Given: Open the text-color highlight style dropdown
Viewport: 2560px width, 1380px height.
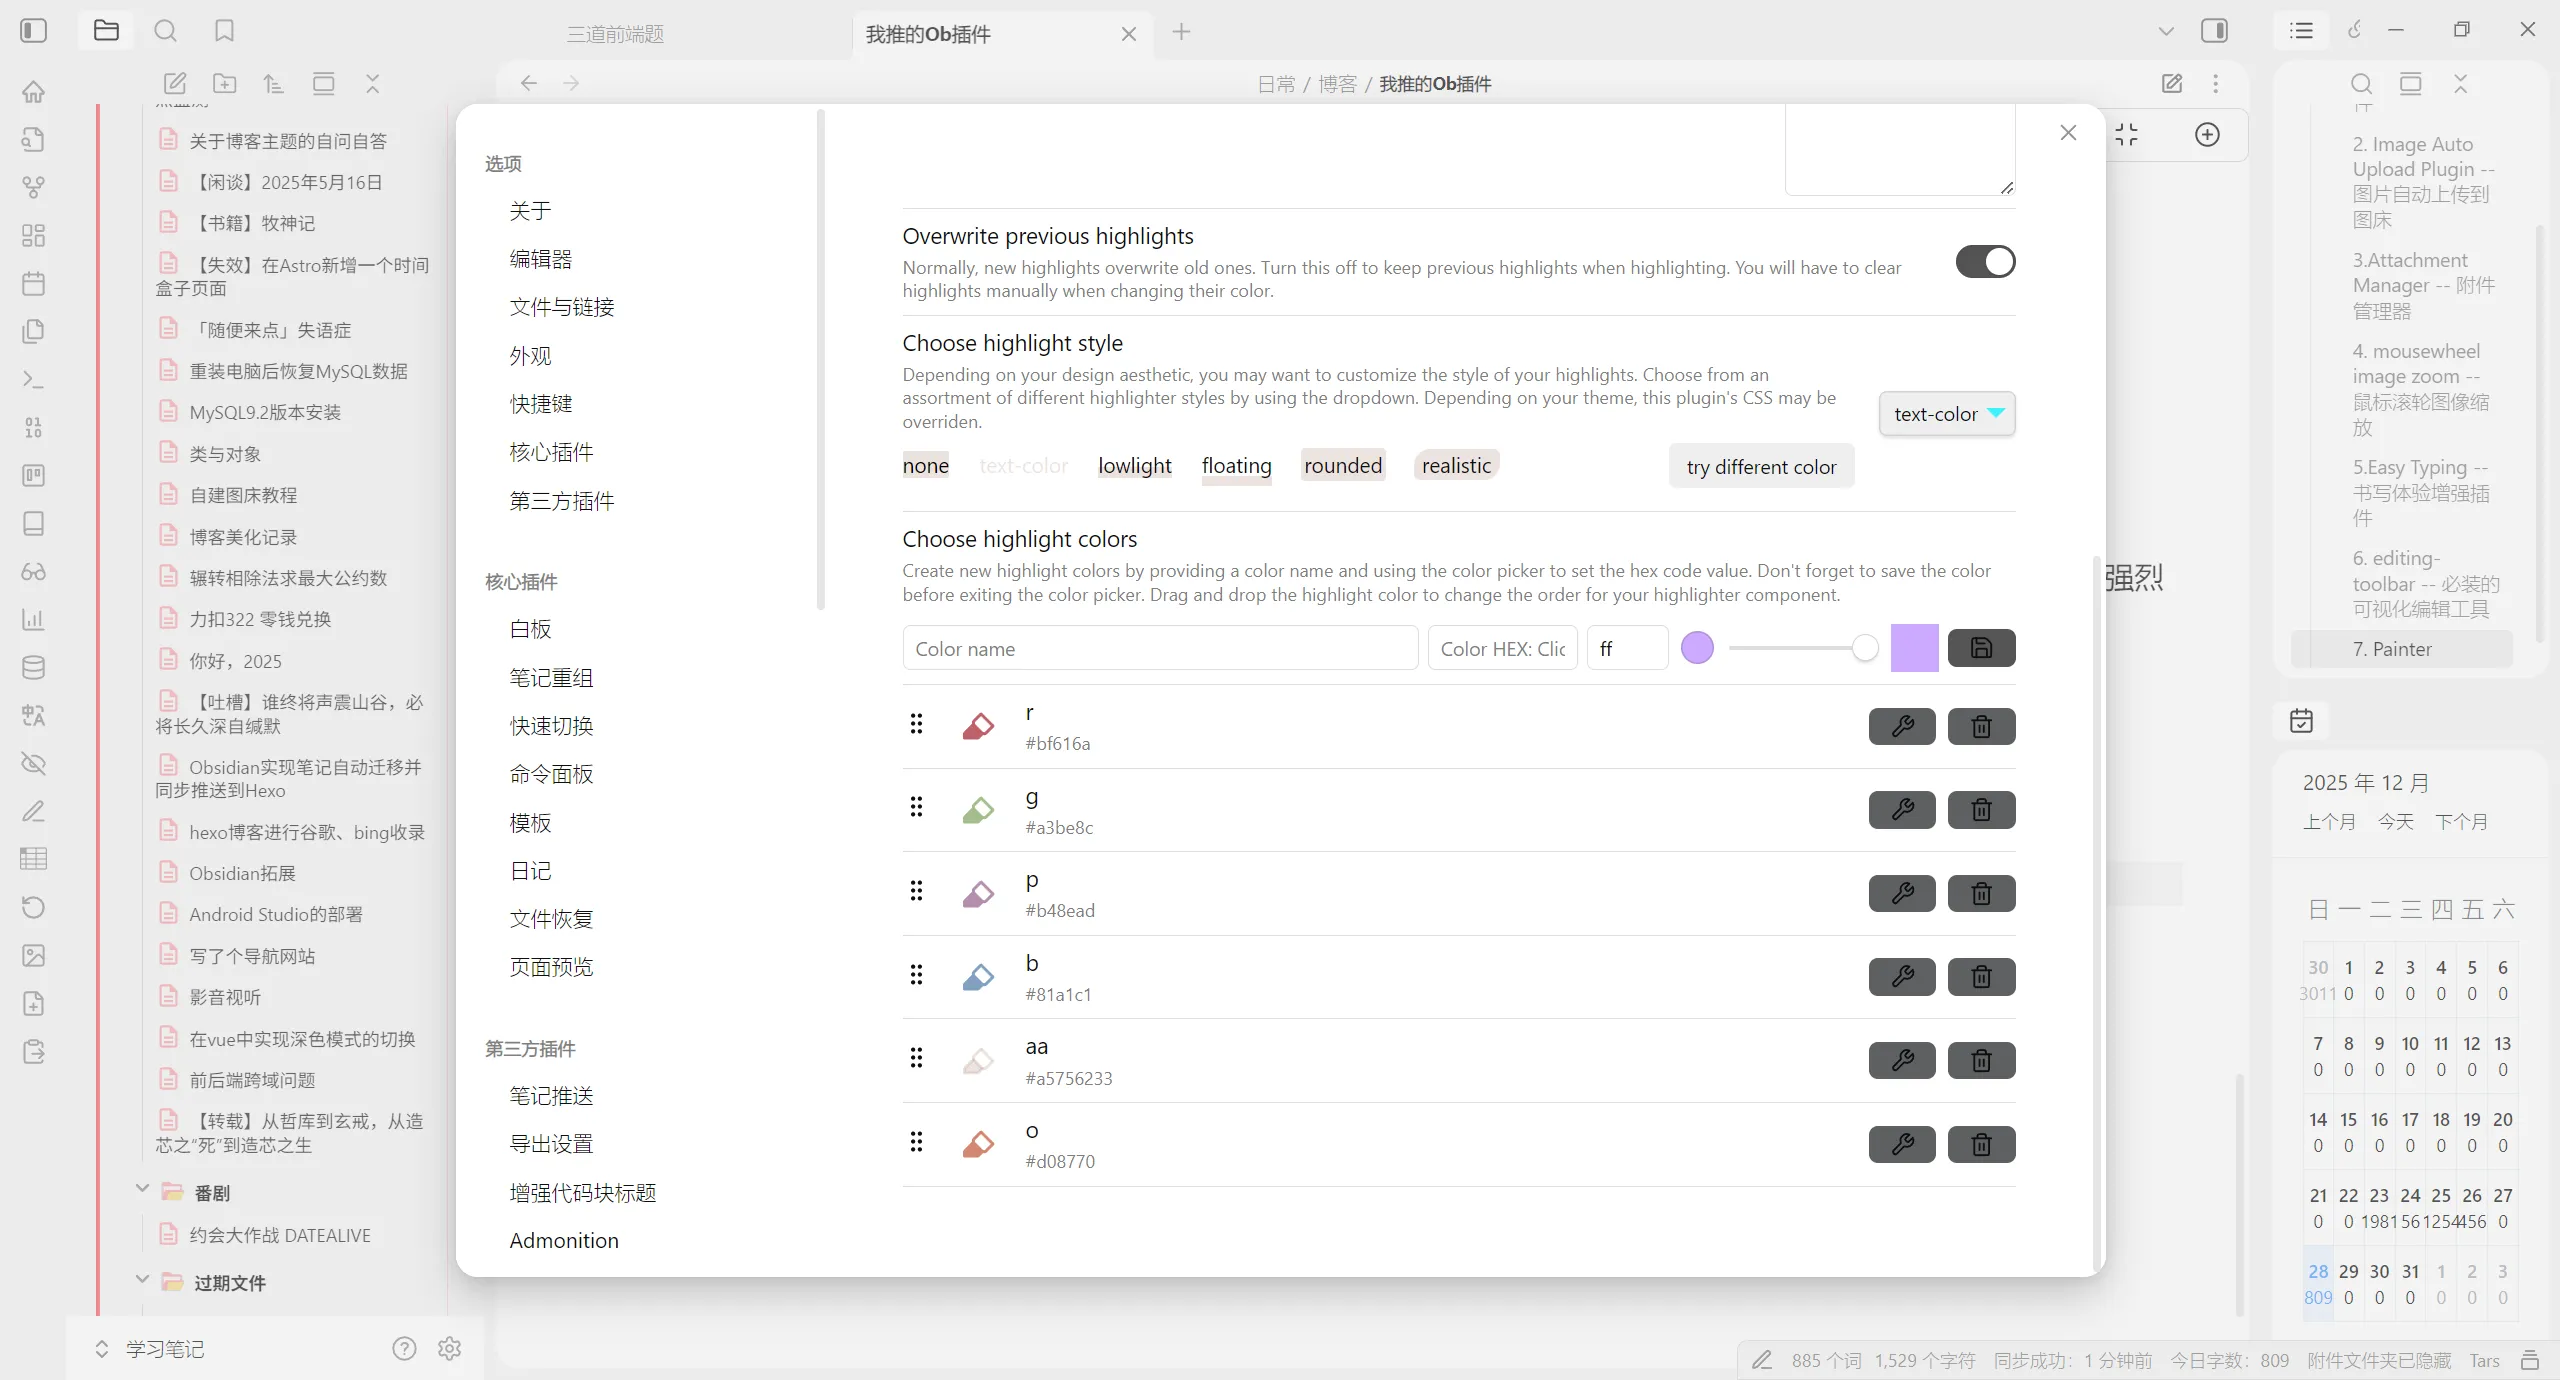Looking at the screenshot, I should point(1946,414).
